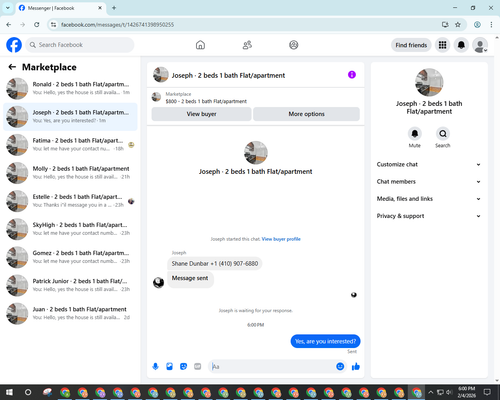The width and height of the screenshot is (500, 400).
Task: Open the Gomez apartment conversation
Action: coord(70,257)
